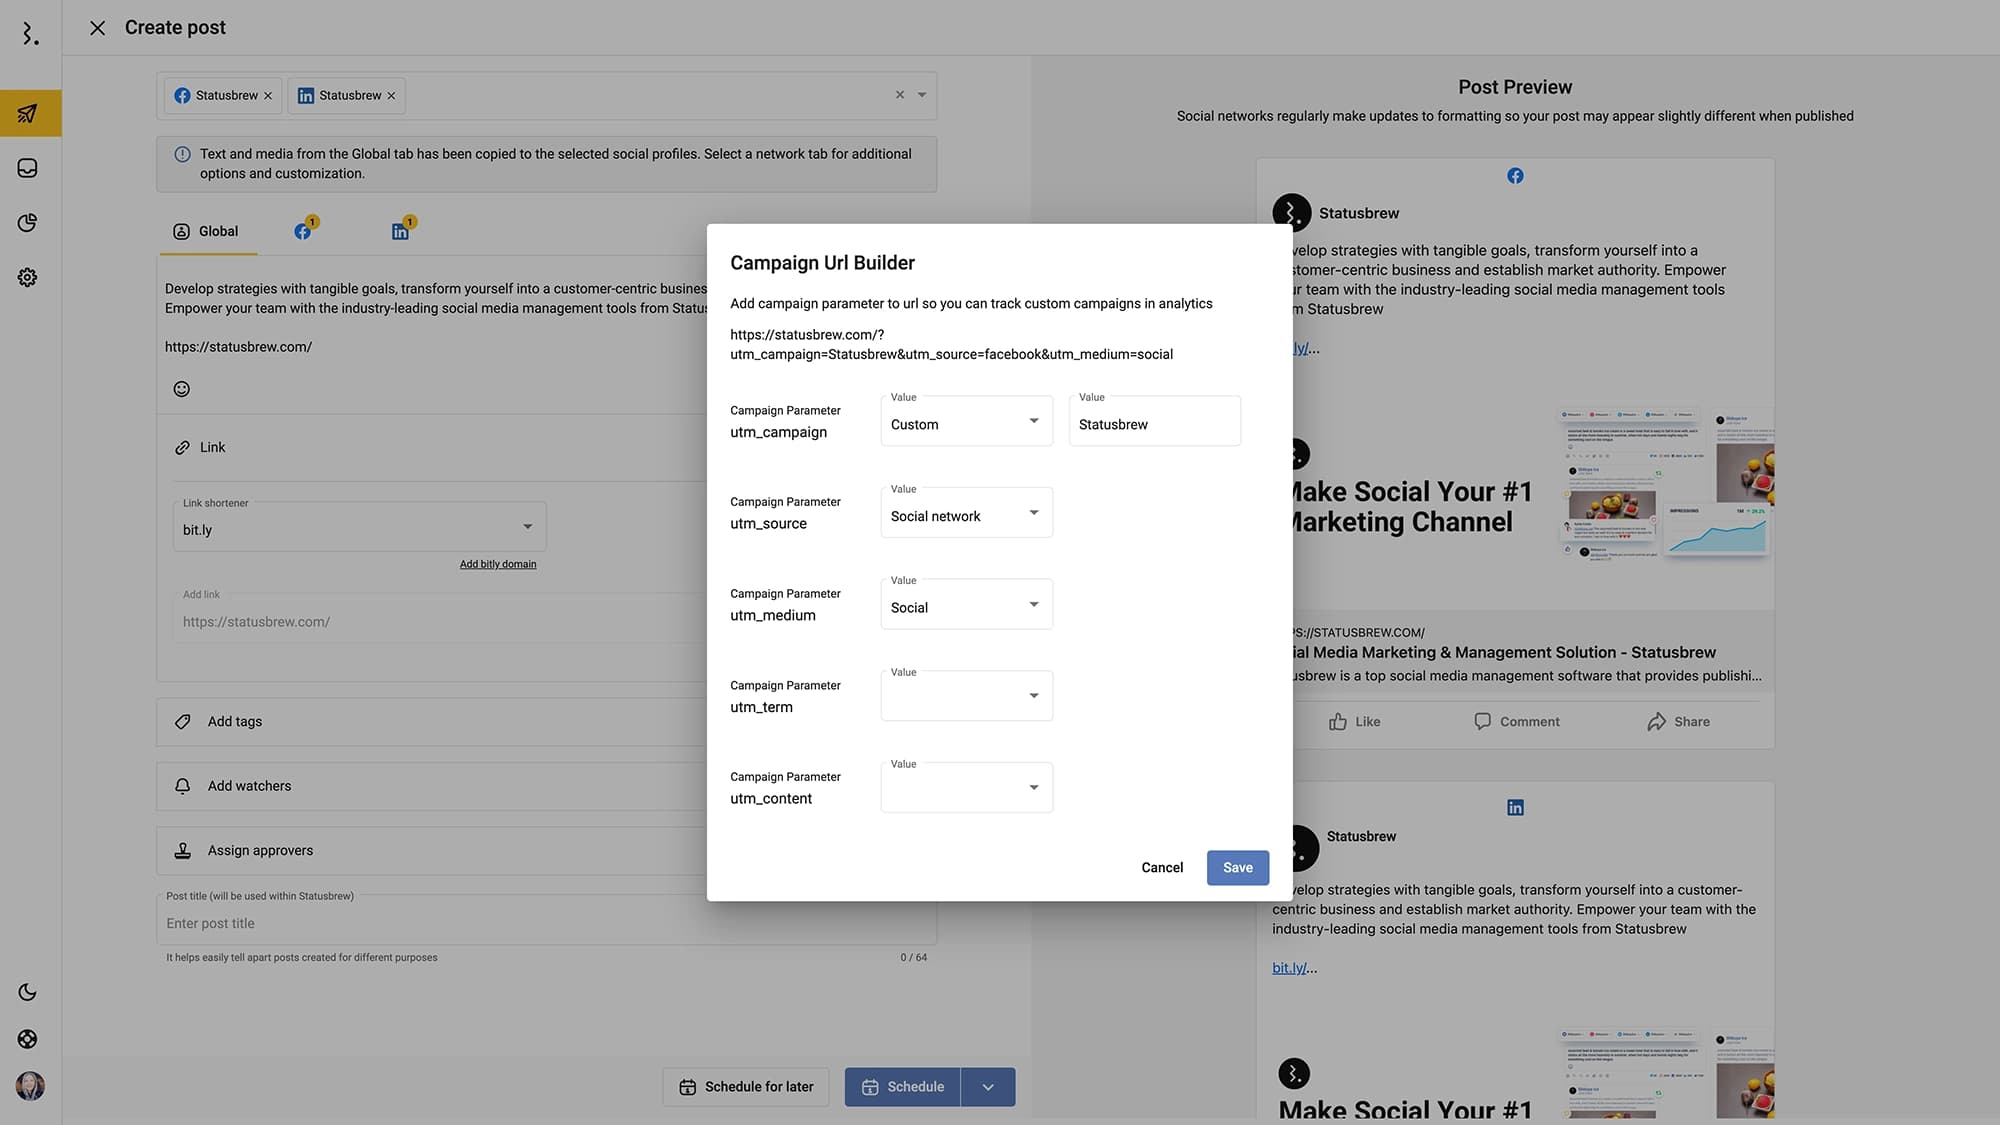
Task: Click the Add watchers row label
Action: 249,786
